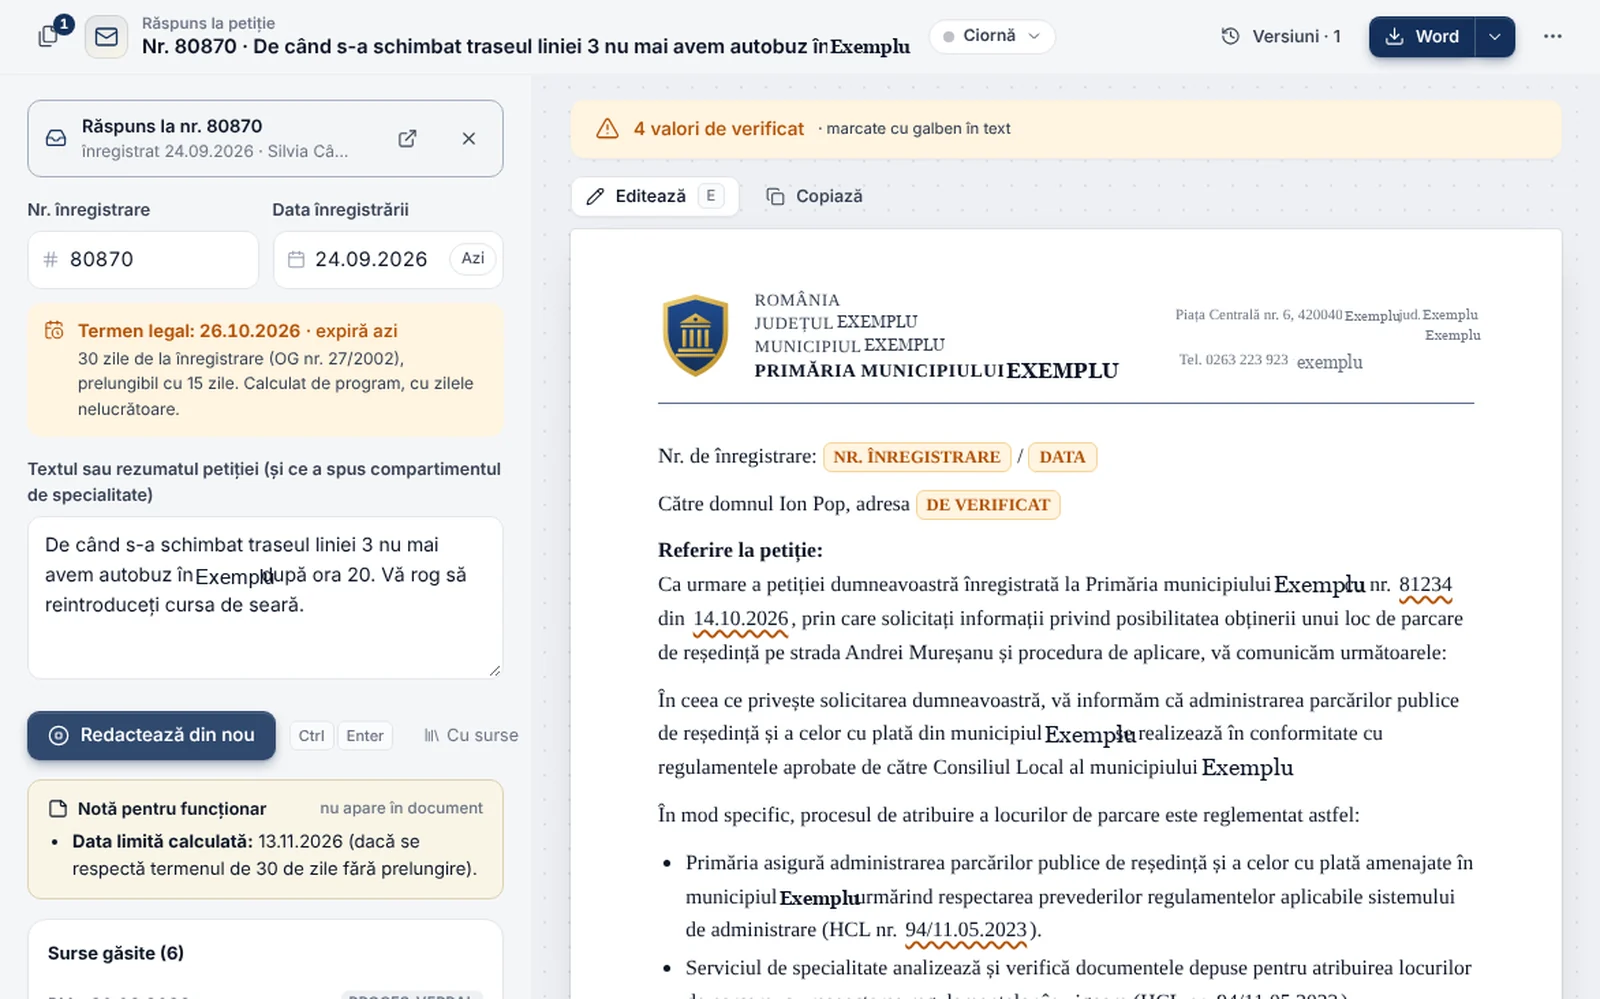Click the NR. ÎNREGISTRARE placeholder tag

(917, 457)
